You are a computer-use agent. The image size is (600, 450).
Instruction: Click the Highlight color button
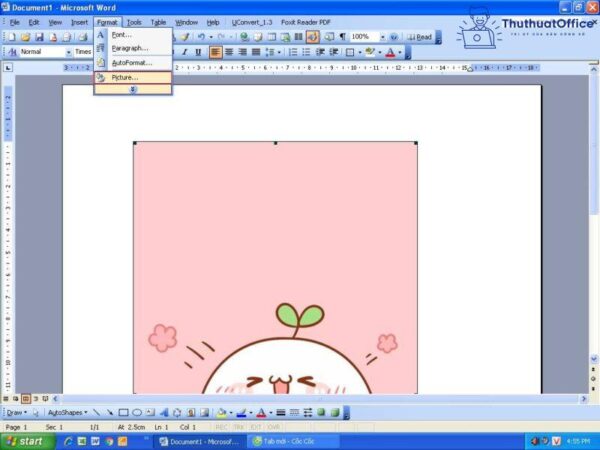[x=370, y=52]
